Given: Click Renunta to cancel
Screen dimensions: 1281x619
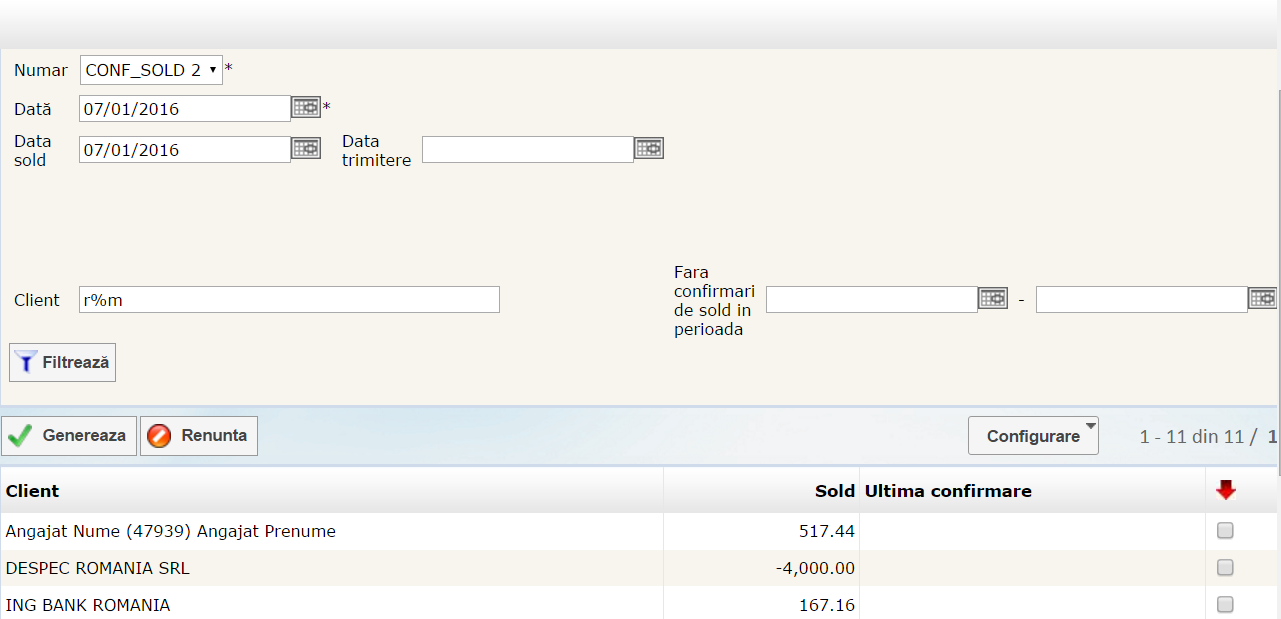Looking at the screenshot, I should click(x=199, y=436).
